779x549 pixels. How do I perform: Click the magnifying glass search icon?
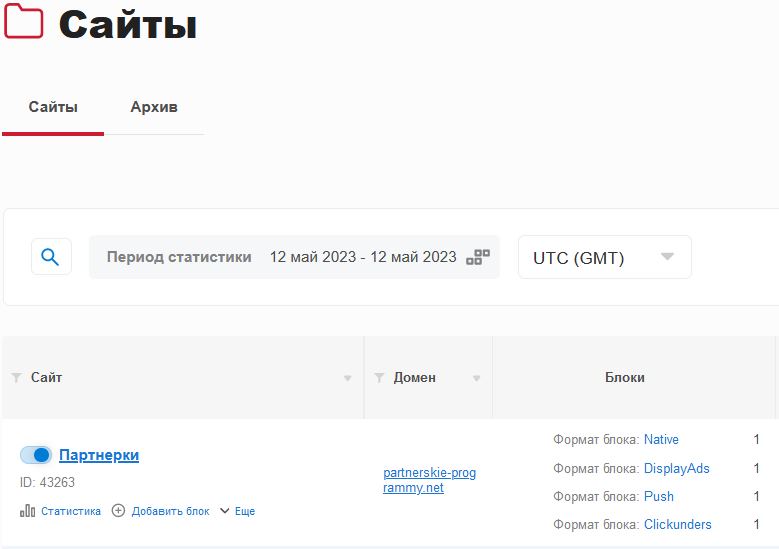(51, 257)
